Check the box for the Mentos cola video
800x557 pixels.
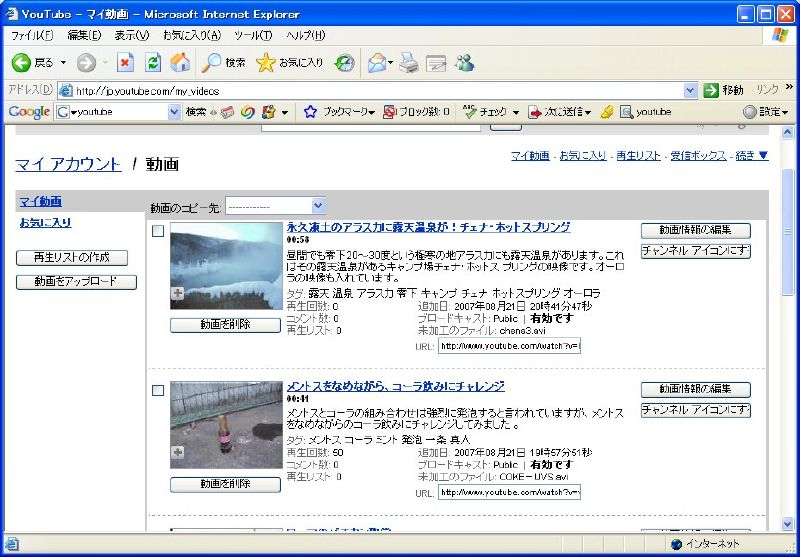point(158,390)
